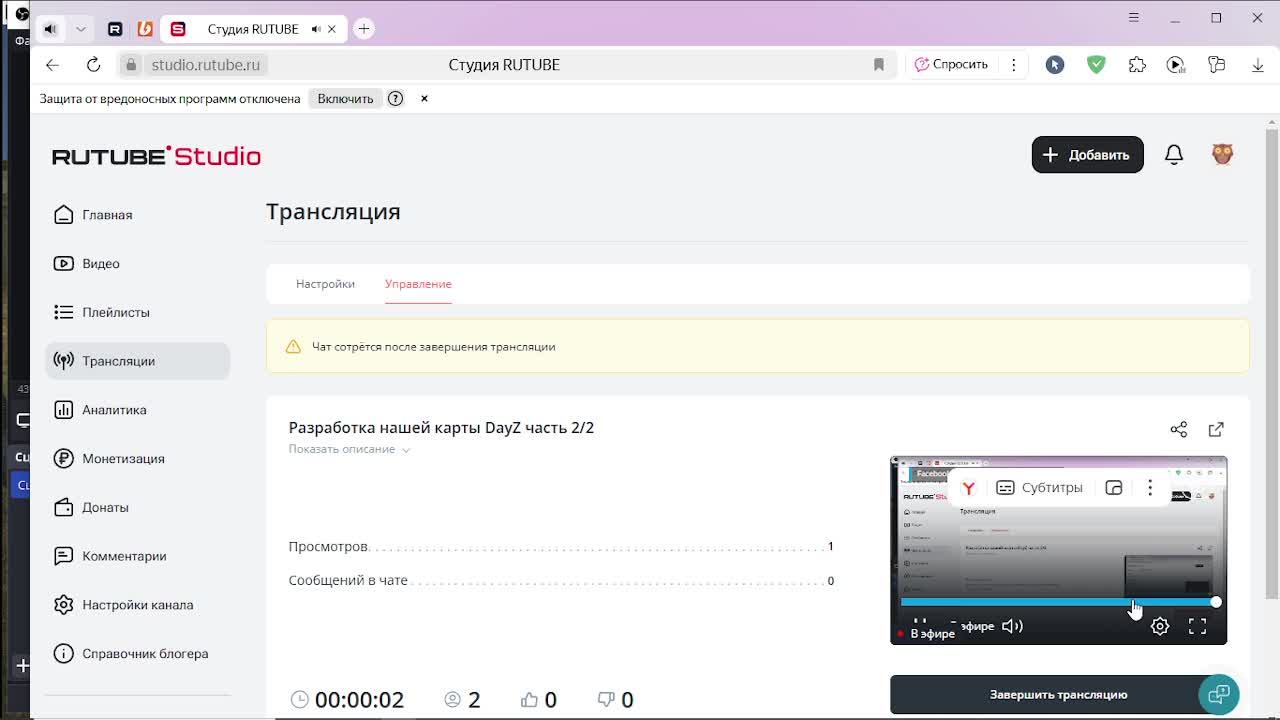Open player overlay three-dots menu

click(x=1150, y=488)
